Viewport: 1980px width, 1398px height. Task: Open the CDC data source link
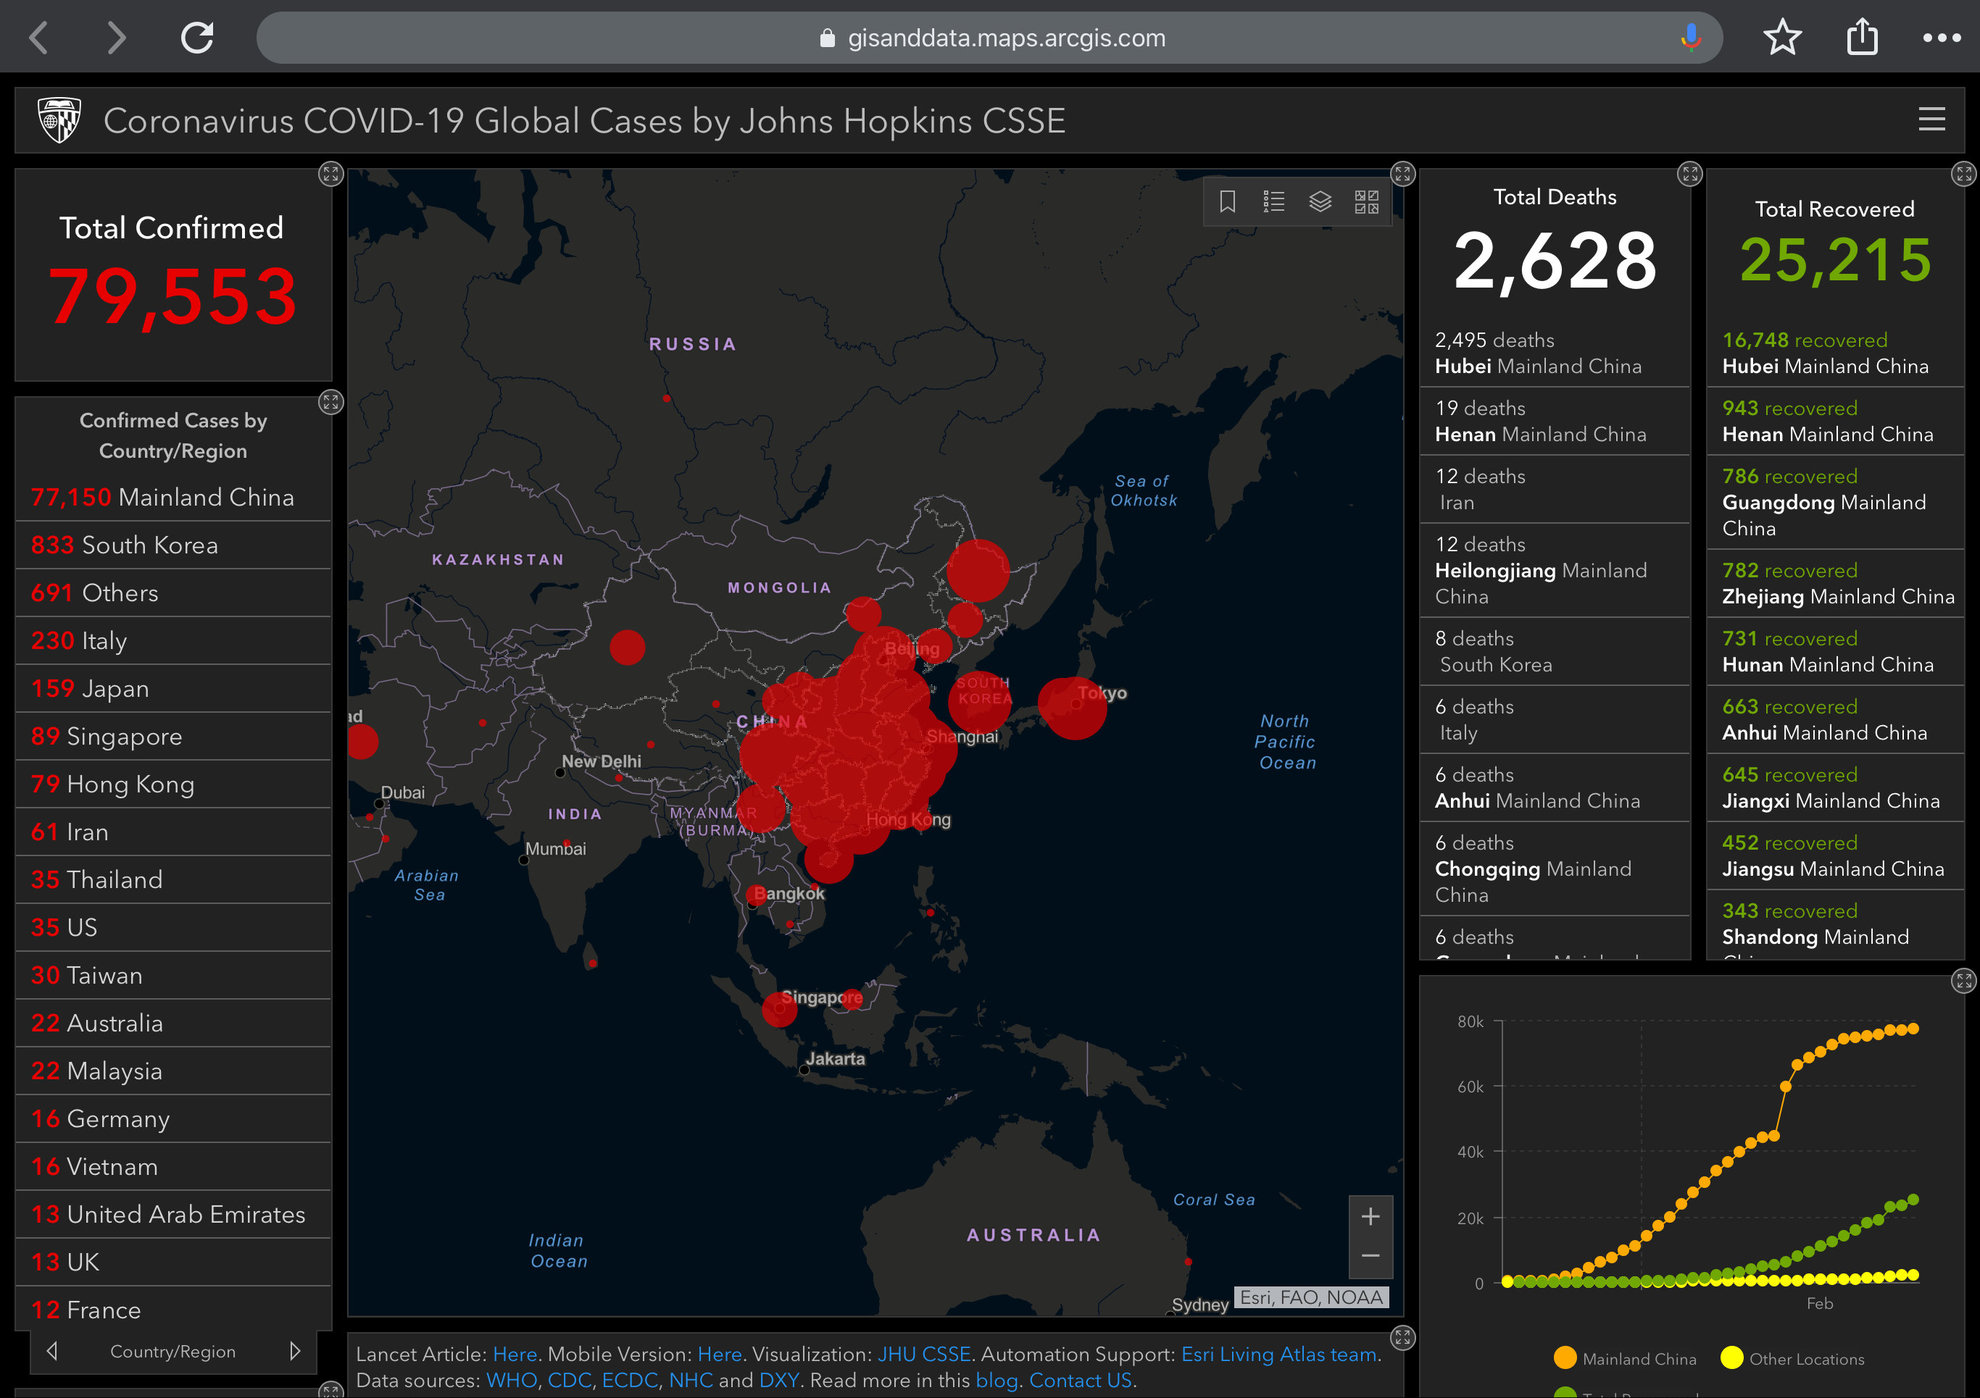[569, 1381]
